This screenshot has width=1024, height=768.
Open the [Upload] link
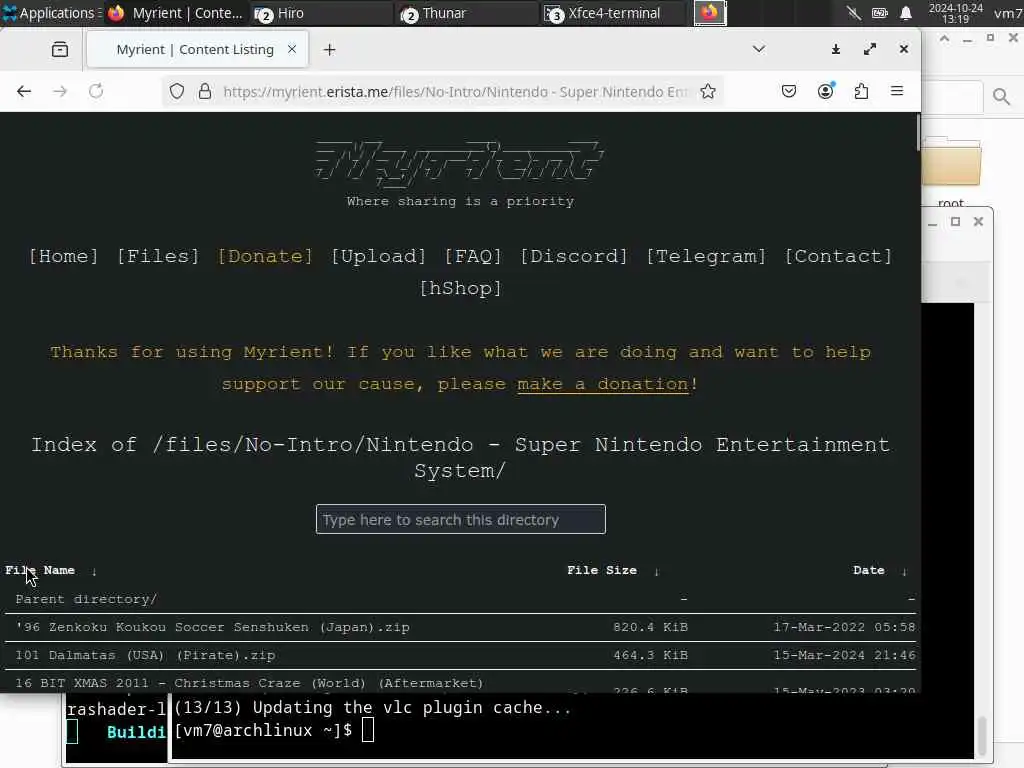tap(379, 256)
